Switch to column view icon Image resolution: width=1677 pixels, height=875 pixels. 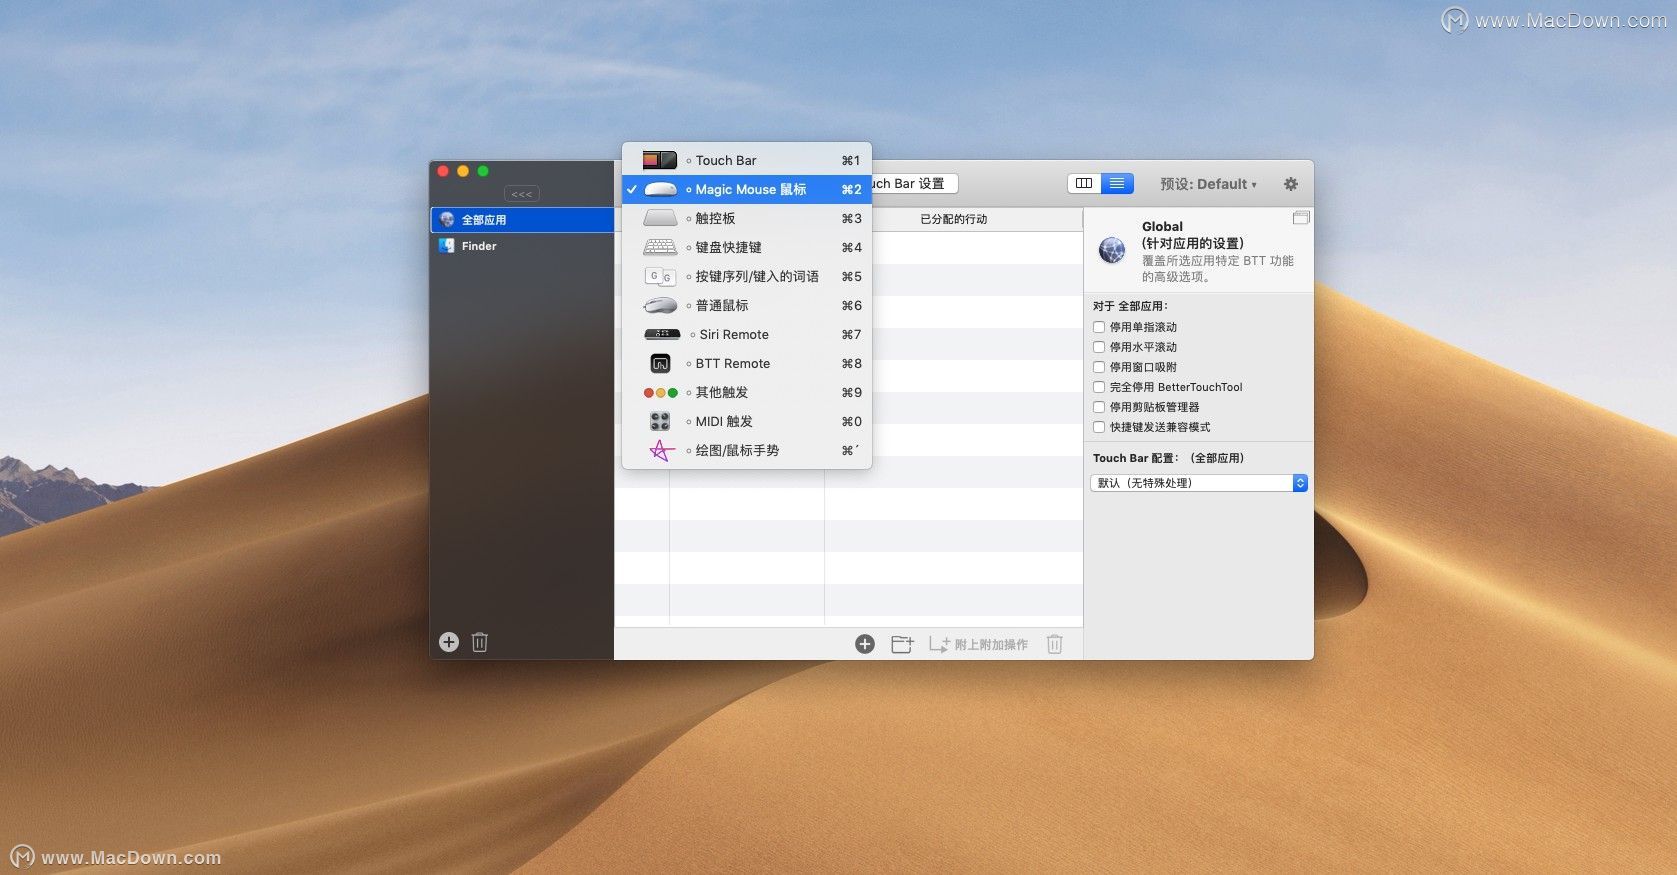1084,183
